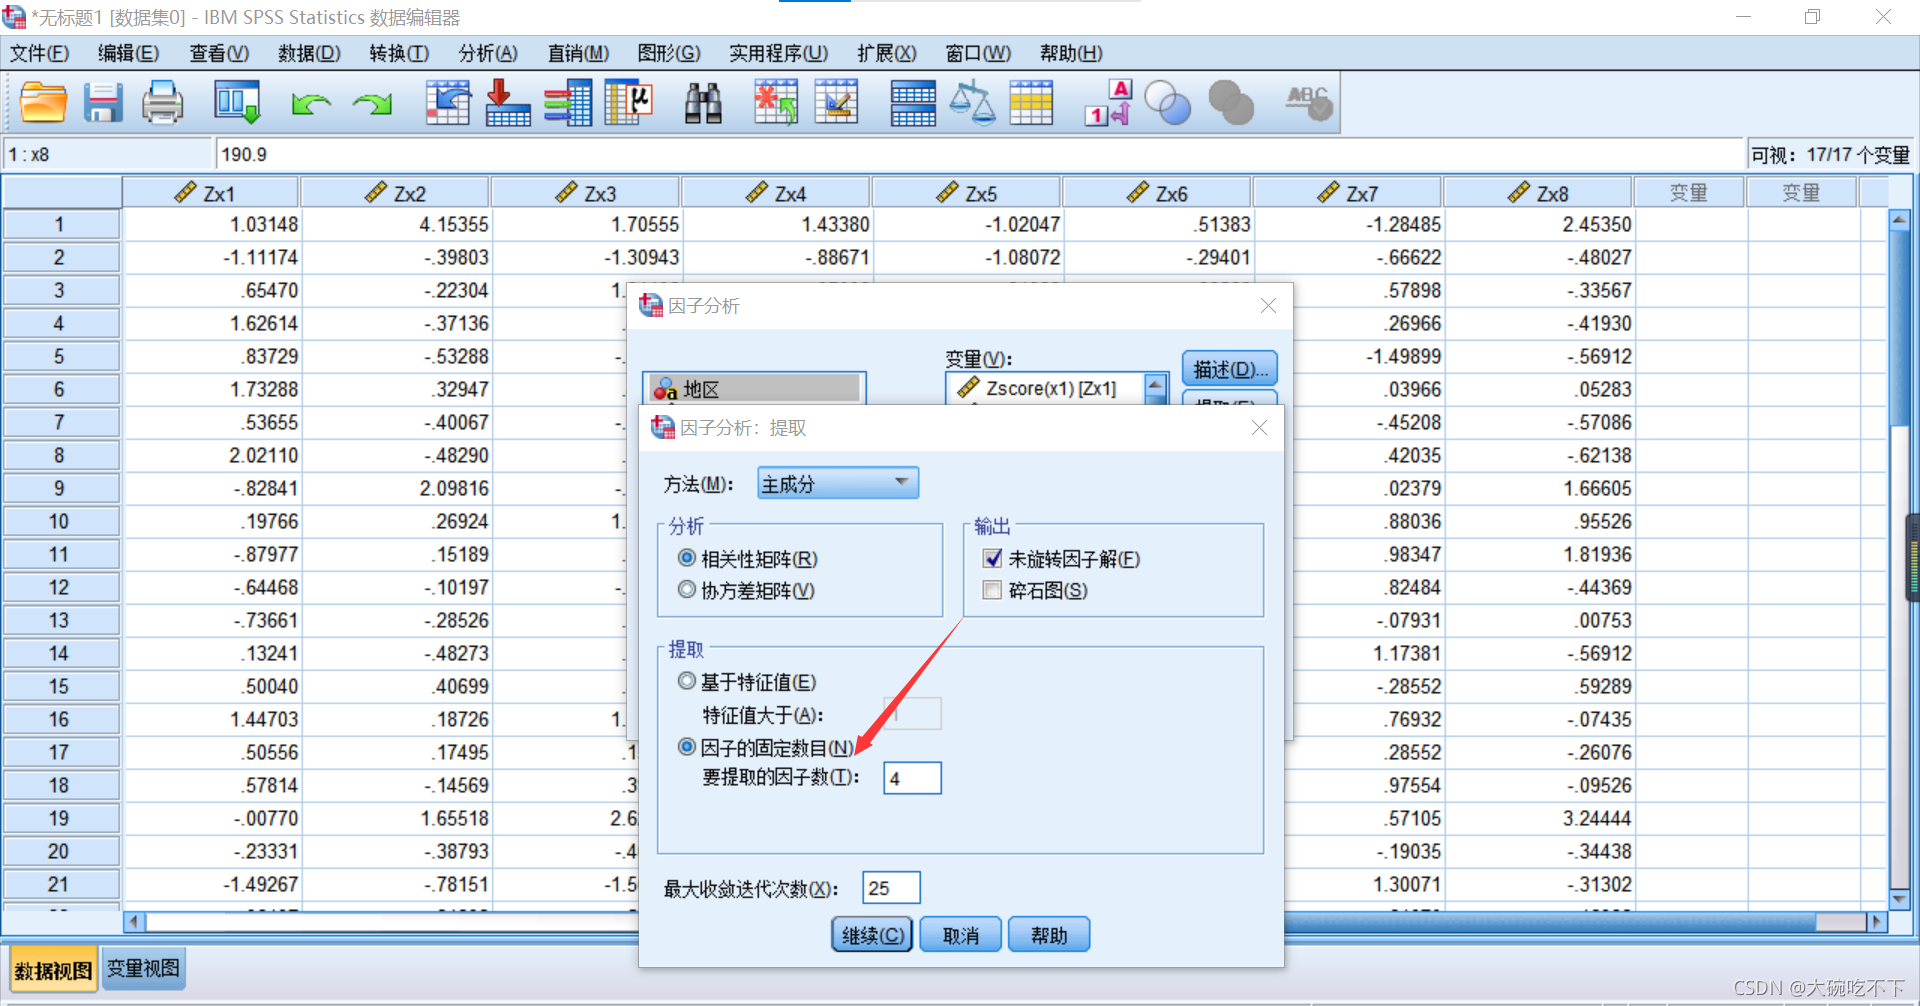This screenshot has height=1006, width=1920.
Task: Toggle 未旋转因子解 checkbox
Action: tap(992, 558)
